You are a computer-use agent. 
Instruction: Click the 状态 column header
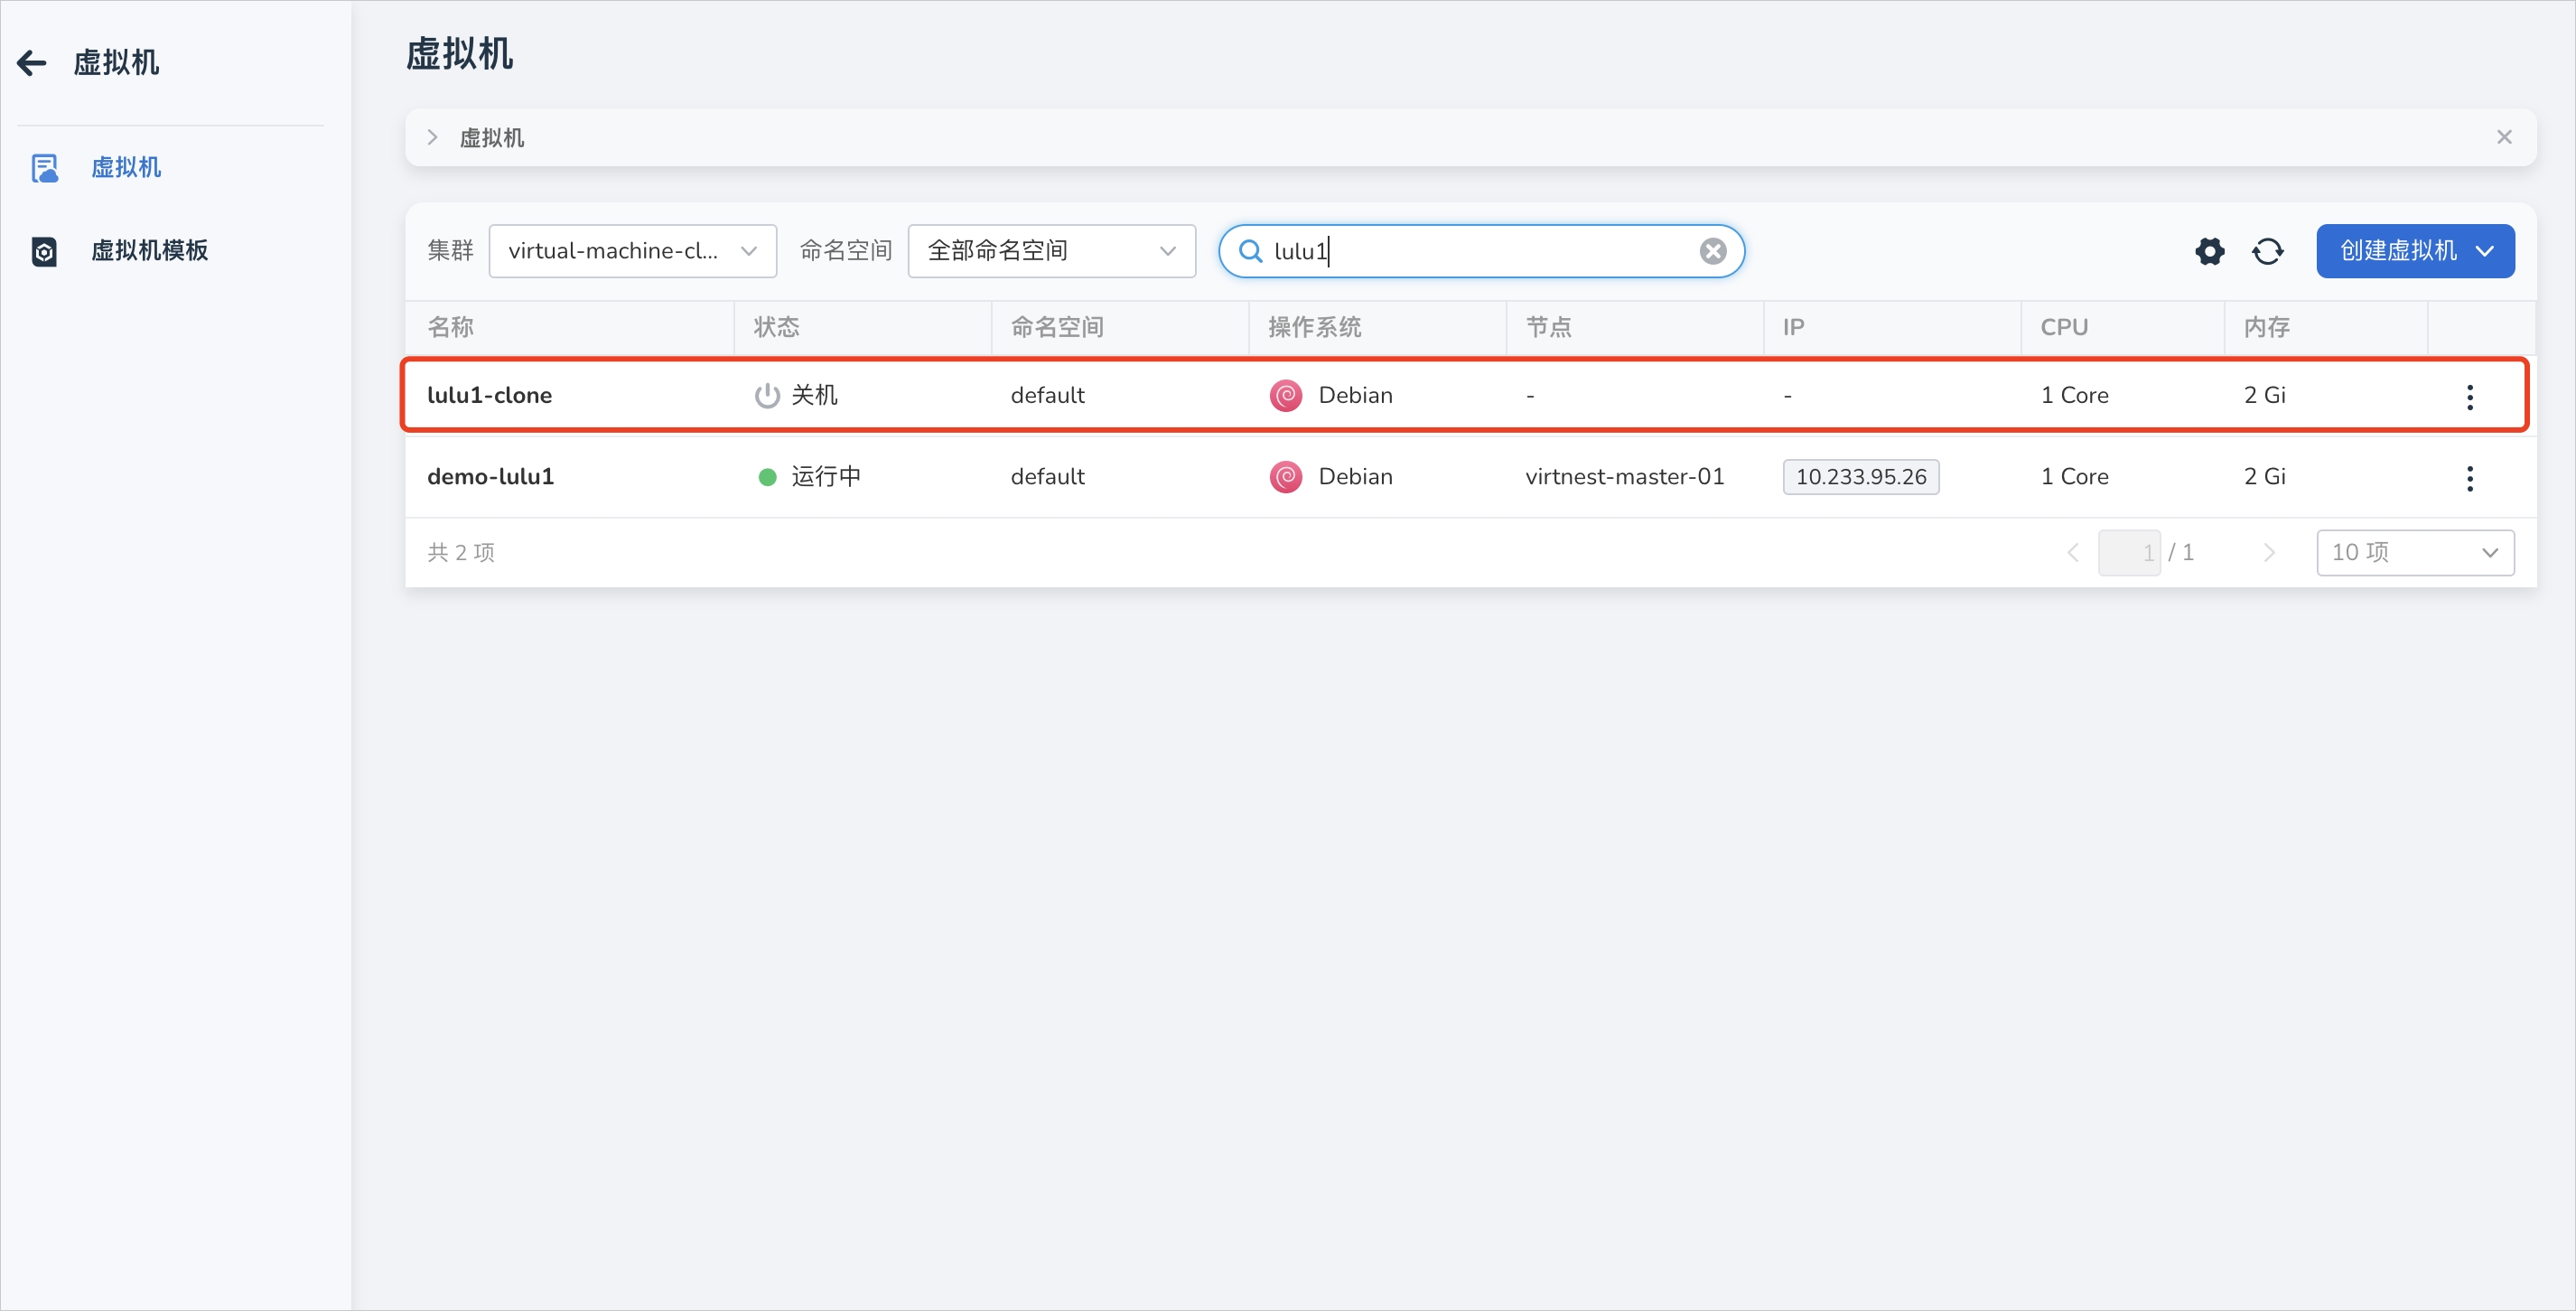[776, 327]
